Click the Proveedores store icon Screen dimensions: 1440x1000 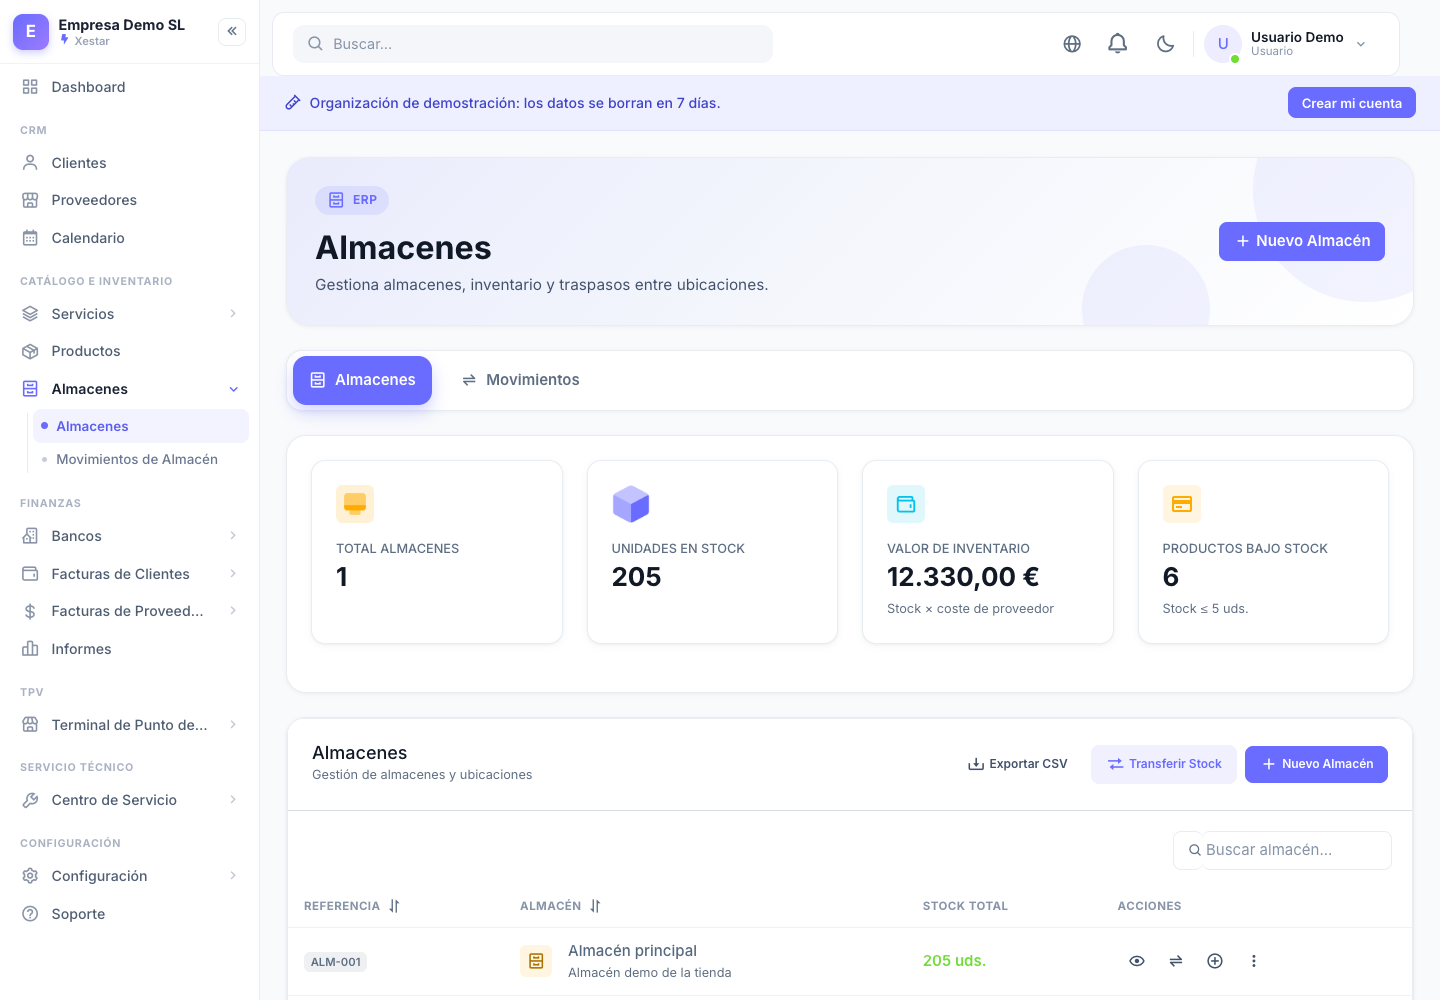[x=30, y=200]
